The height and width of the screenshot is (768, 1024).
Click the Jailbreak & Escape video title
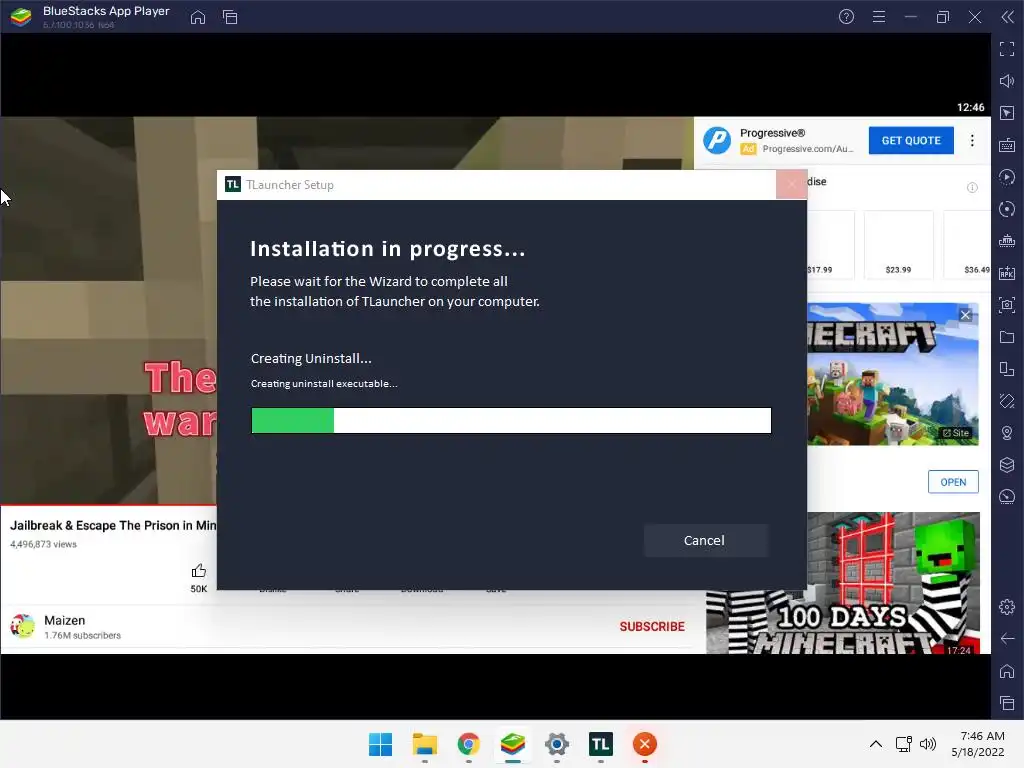click(x=113, y=526)
